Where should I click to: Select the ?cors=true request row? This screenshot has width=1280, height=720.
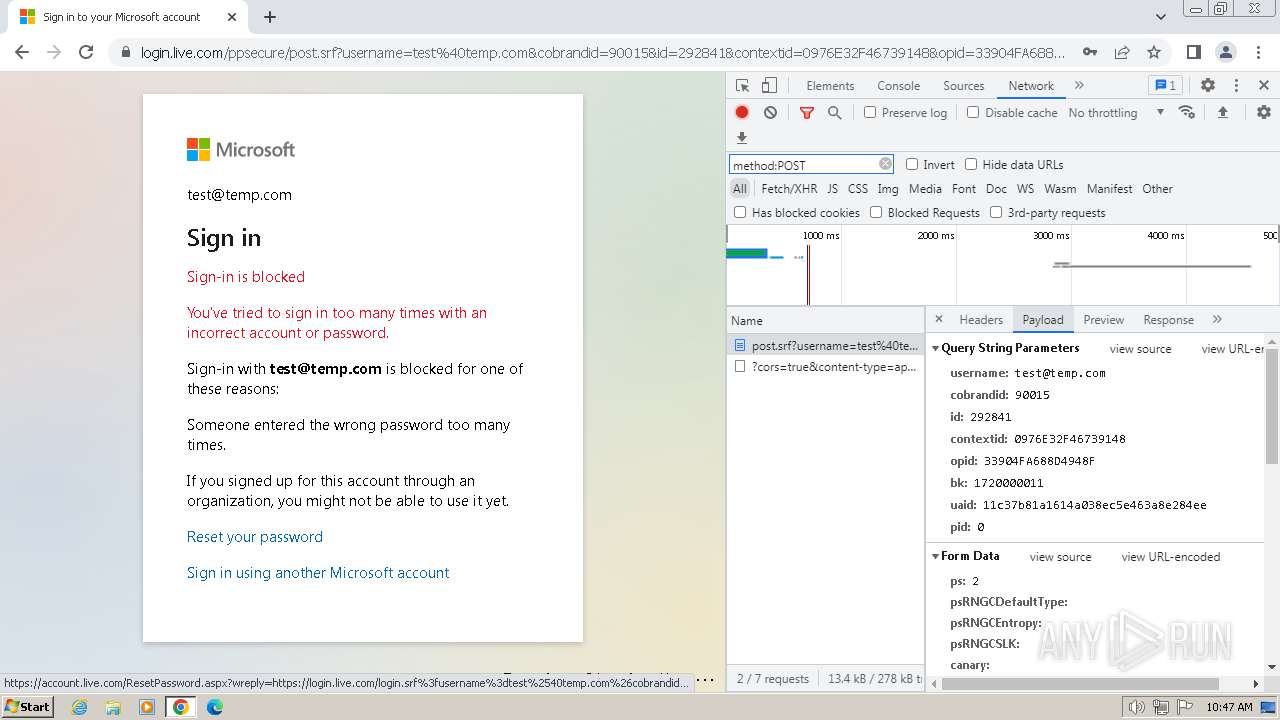826,367
